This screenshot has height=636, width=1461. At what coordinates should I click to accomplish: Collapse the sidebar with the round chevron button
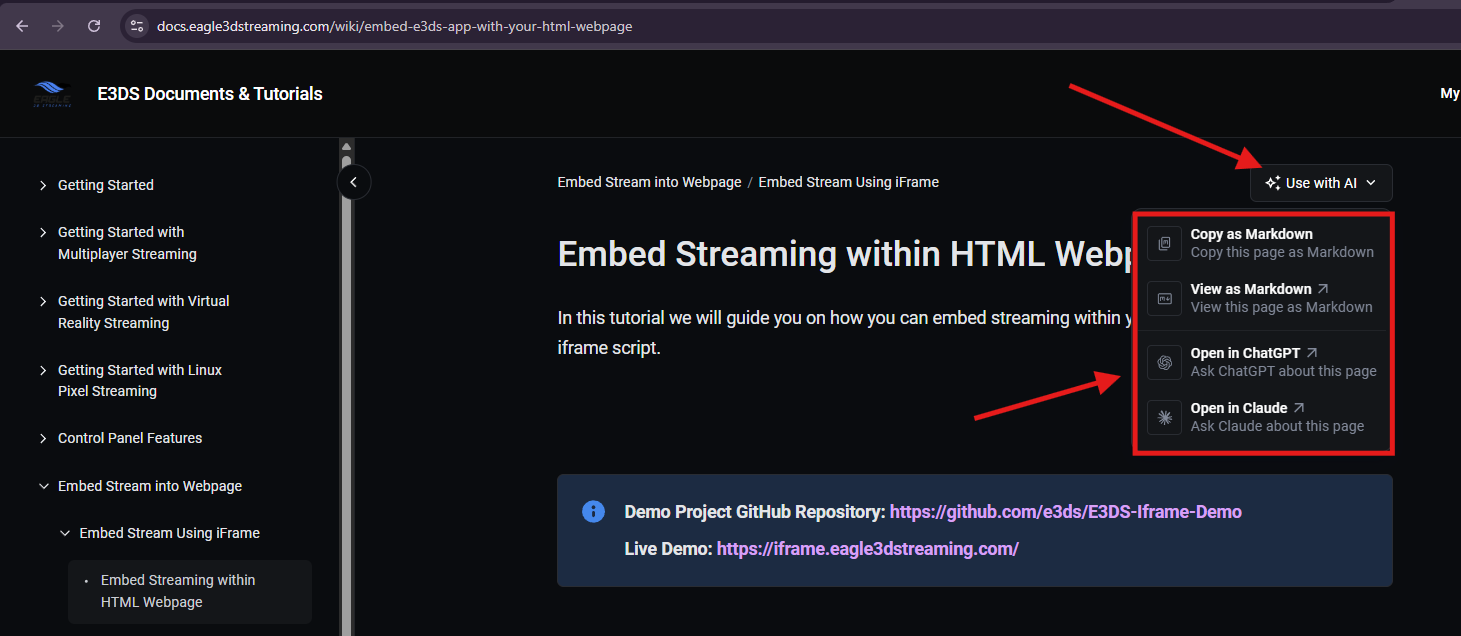[354, 182]
